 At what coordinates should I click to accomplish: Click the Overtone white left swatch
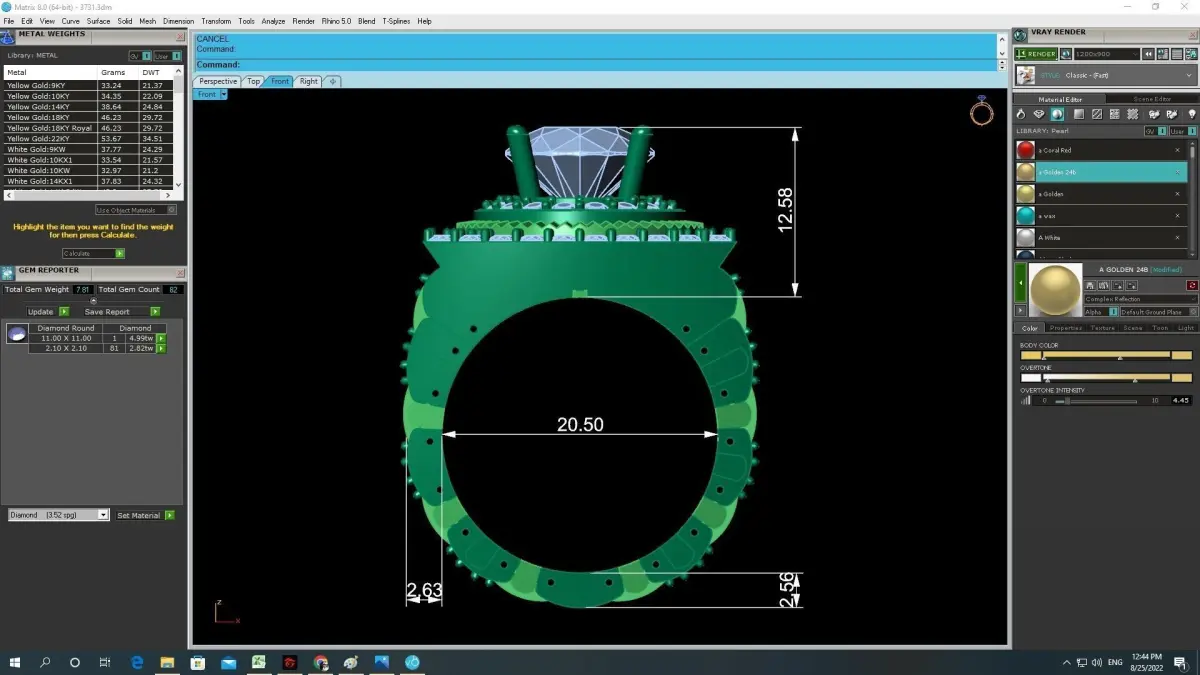point(1031,378)
